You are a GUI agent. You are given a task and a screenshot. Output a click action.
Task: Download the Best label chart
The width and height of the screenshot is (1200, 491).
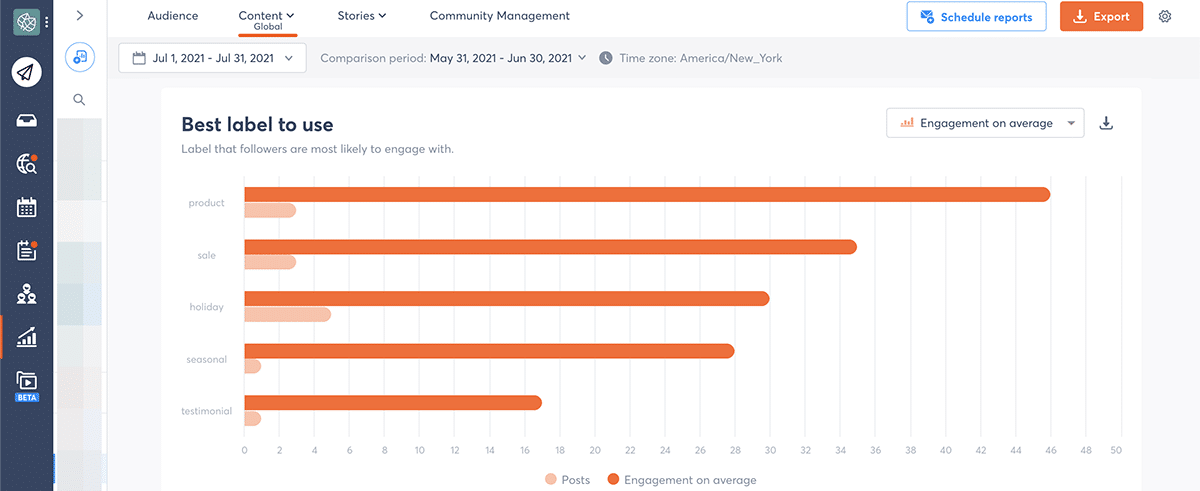[1106, 124]
